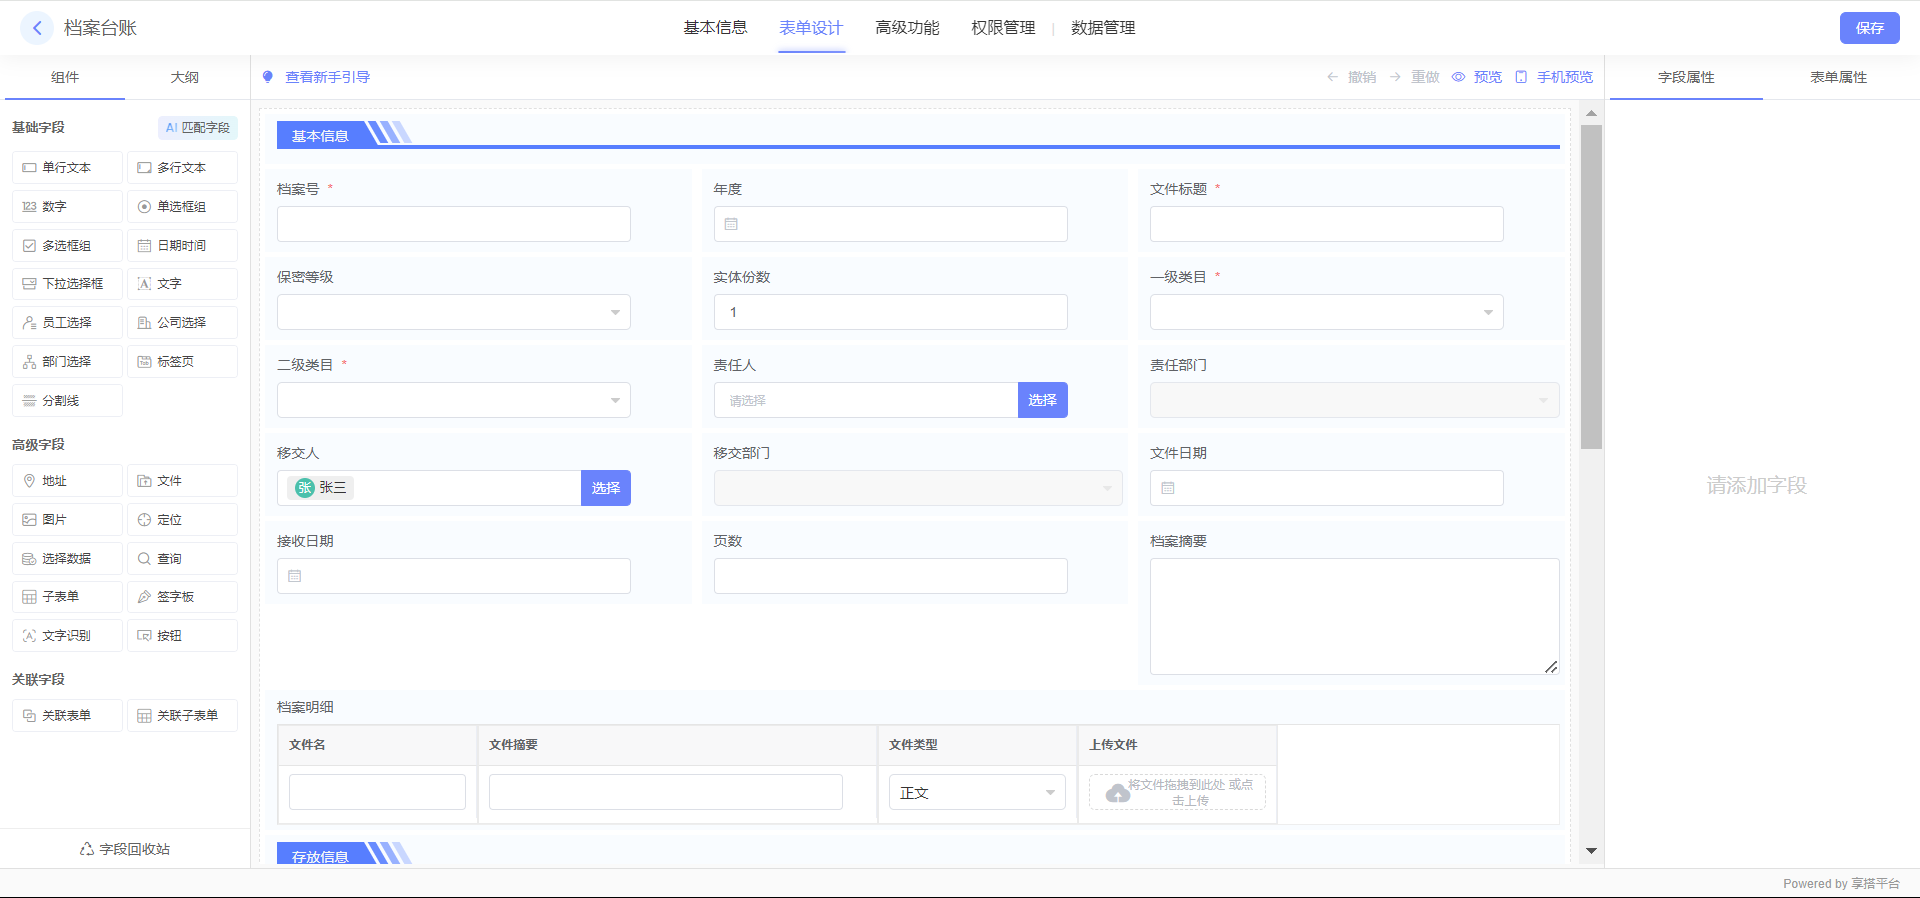
Task: Choose the 子表单 component
Action: click(67, 597)
